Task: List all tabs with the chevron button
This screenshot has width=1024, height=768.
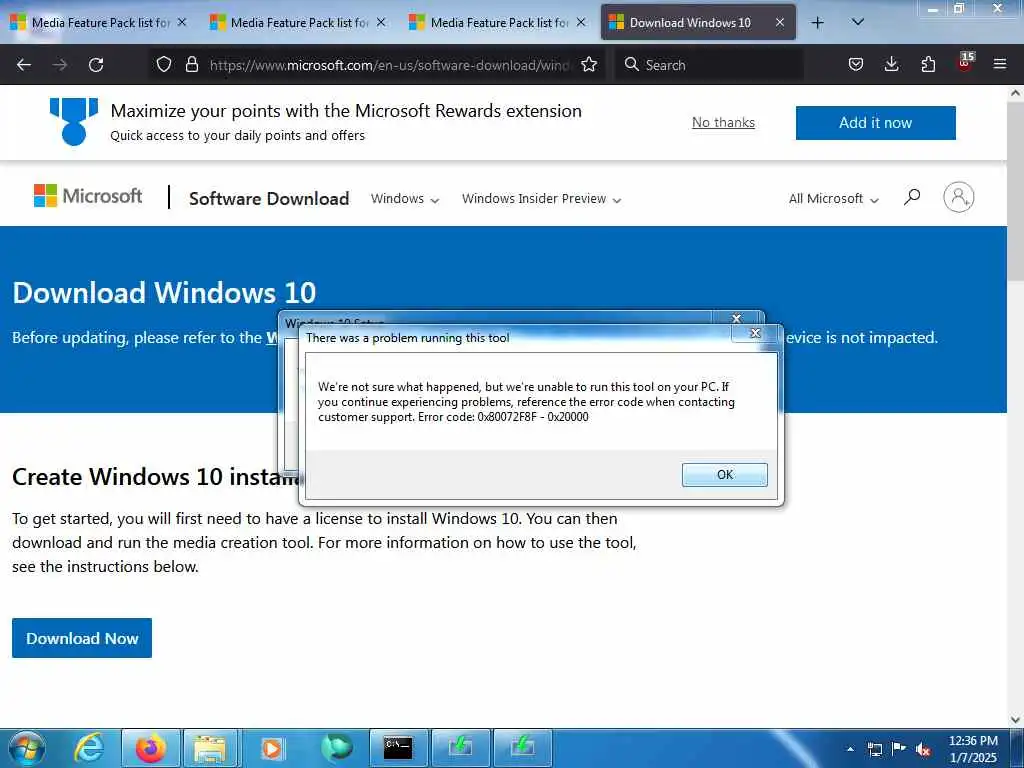Action: tap(858, 22)
